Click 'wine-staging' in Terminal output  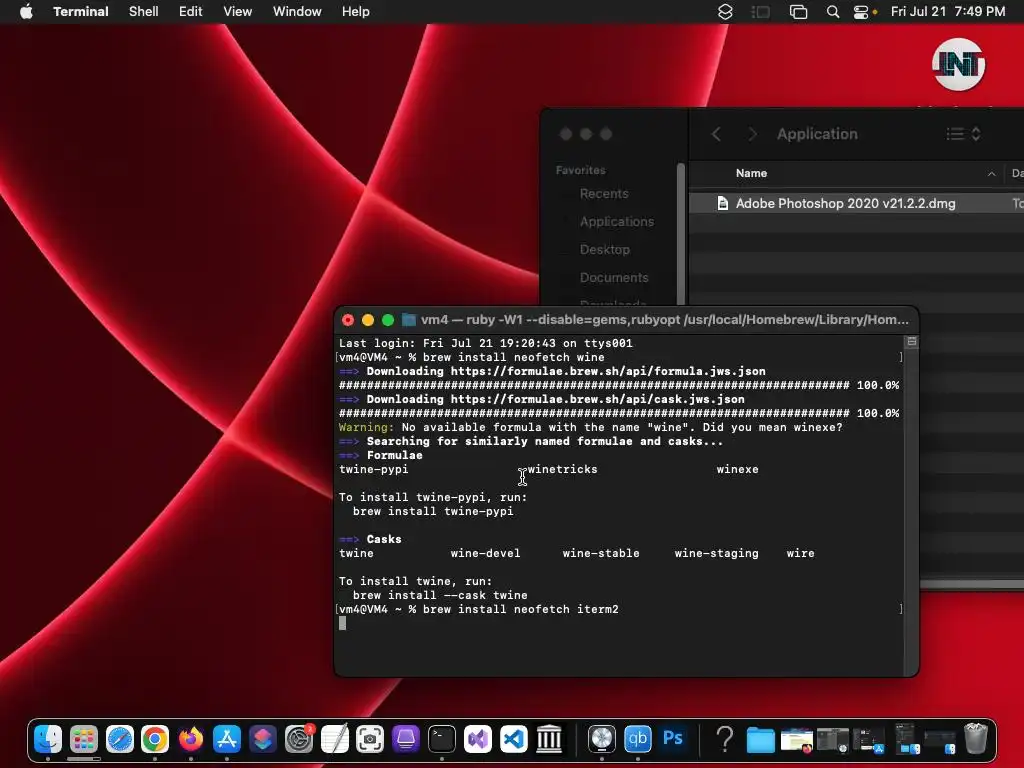tap(716, 553)
